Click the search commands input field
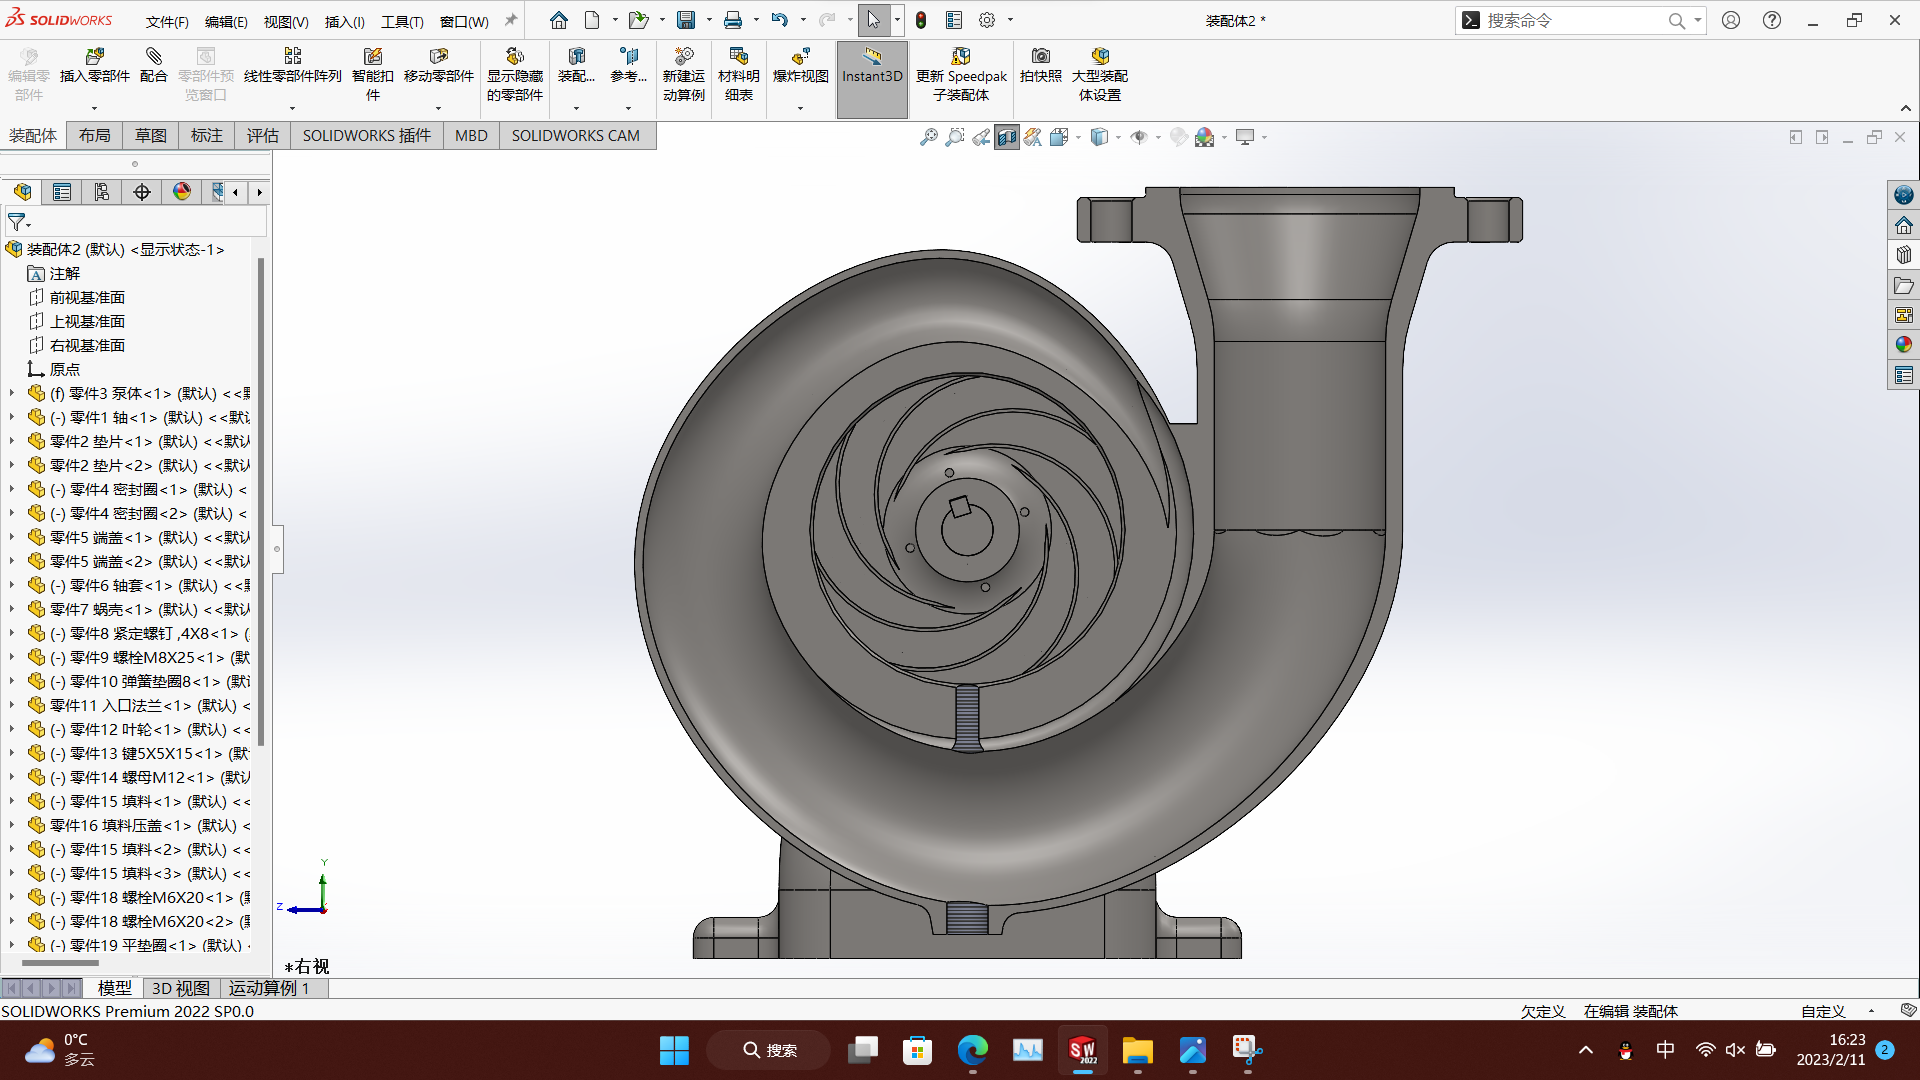This screenshot has width=1920, height=1080. 1574,20
